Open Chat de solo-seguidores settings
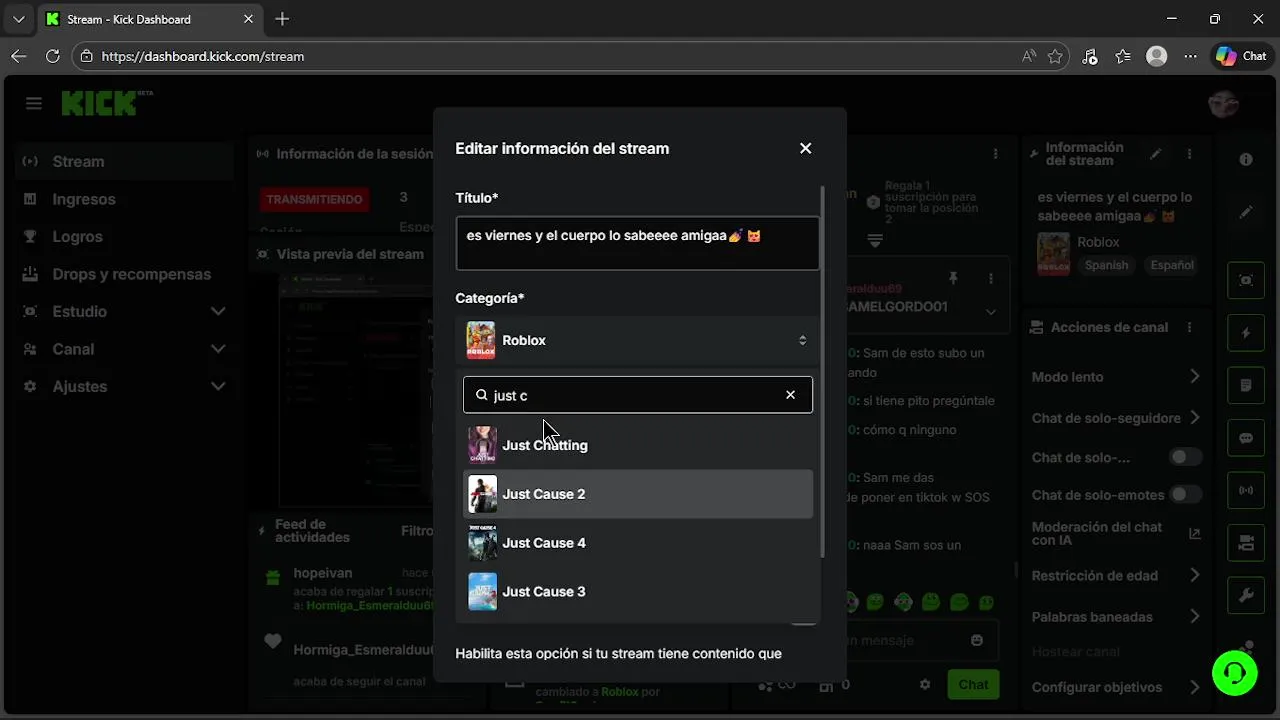 click(x=1116, y=418)
